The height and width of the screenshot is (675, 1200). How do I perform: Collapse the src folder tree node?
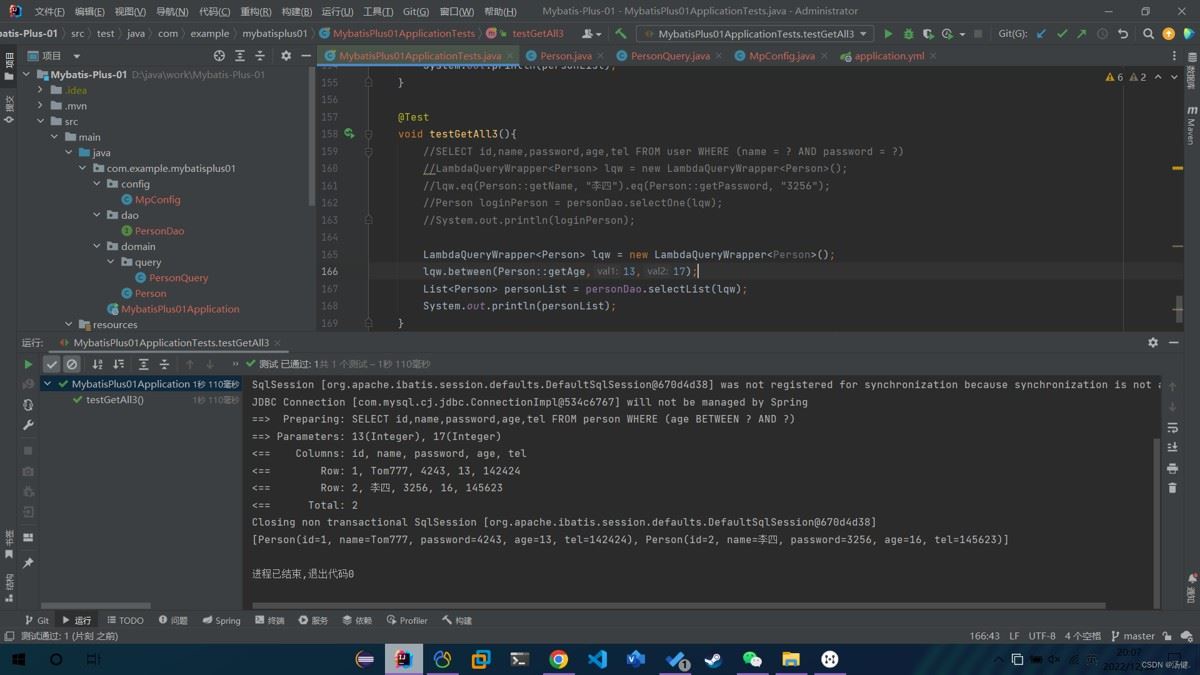click(x=41, y=121)
